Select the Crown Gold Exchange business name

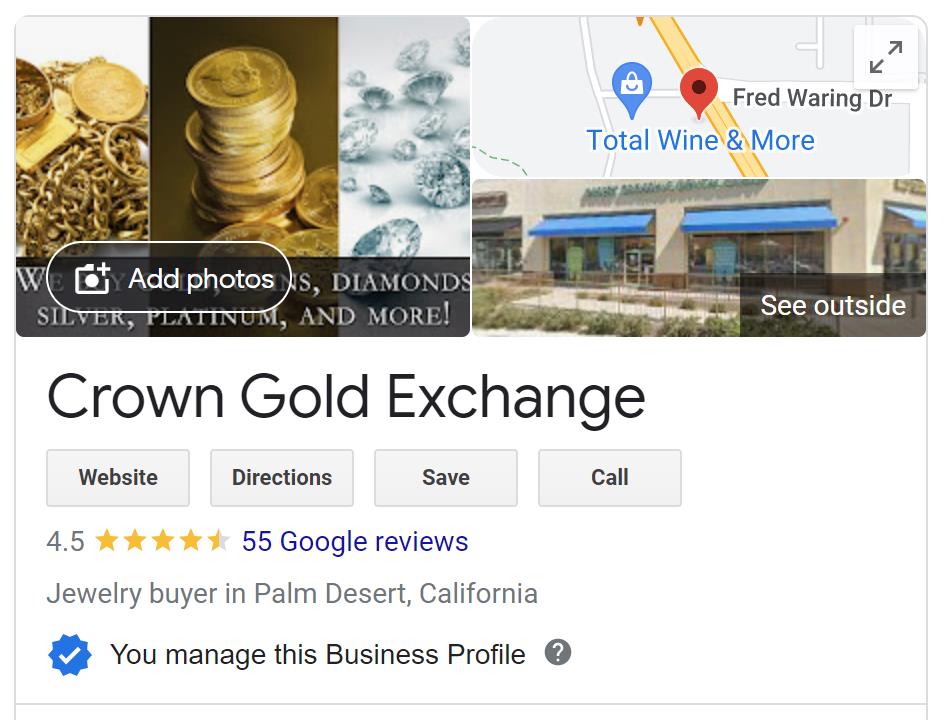point(346,397)
